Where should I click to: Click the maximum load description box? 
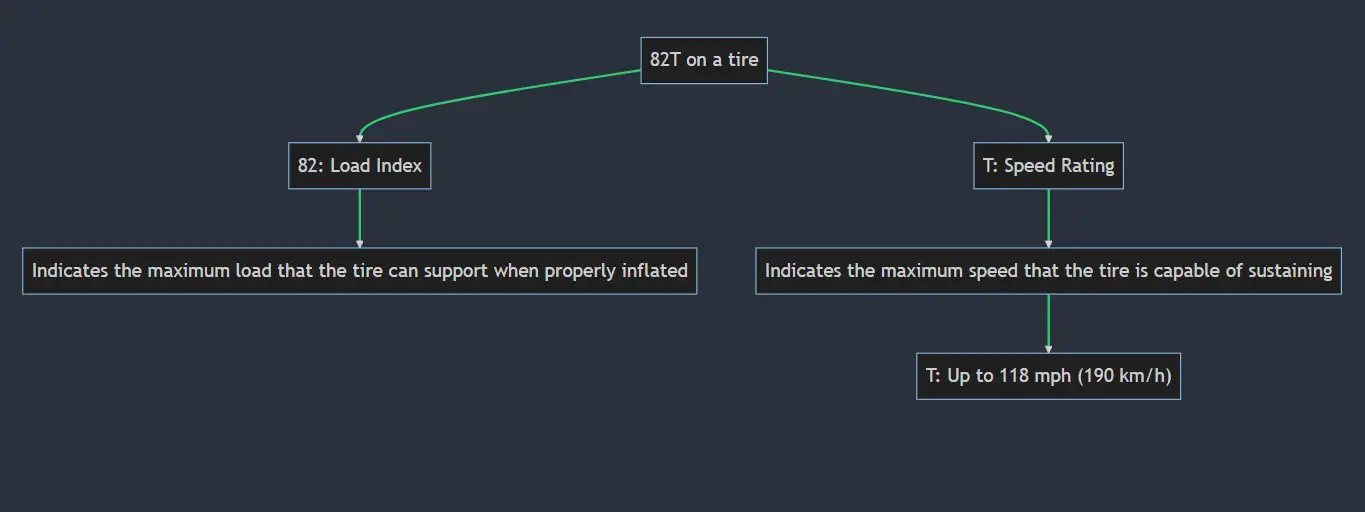360,271
